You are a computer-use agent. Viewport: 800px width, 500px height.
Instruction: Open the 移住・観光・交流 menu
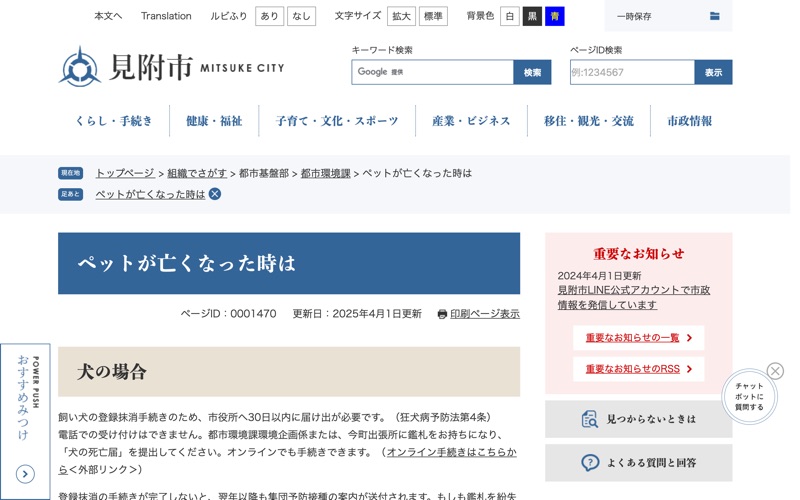(x=589, y=121)
